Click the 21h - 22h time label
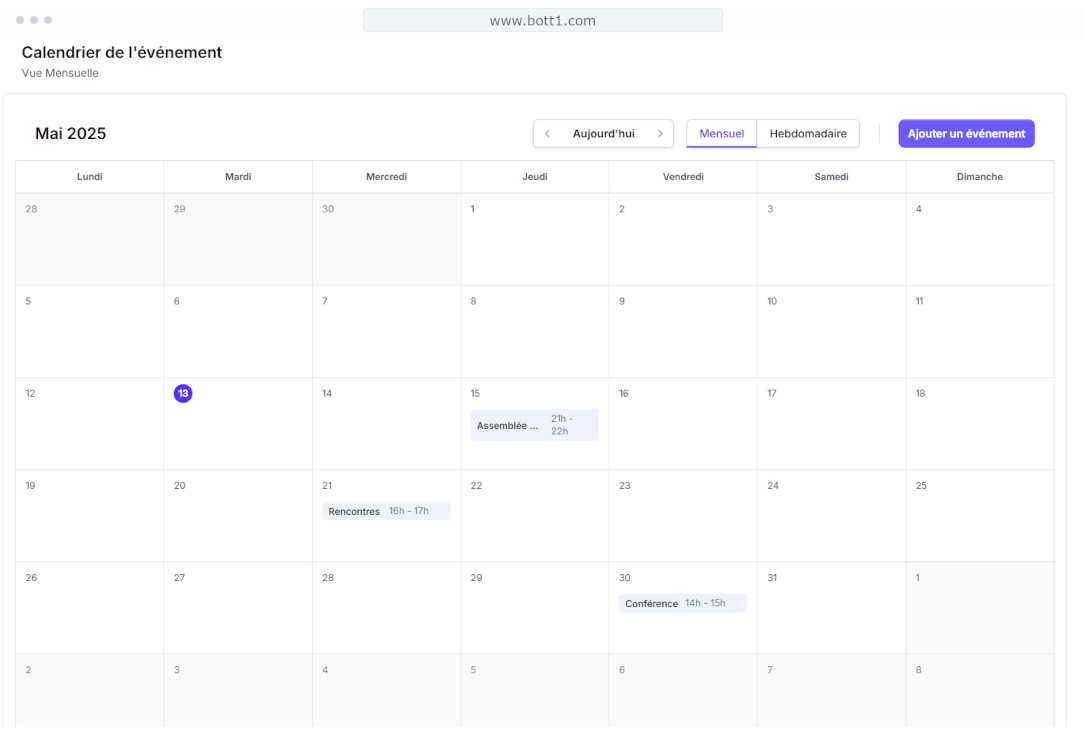Screen dimensions: 1085x730 pos(563,424)
